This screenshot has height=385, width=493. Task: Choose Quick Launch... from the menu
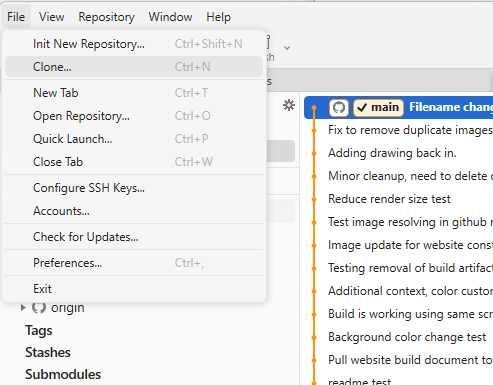(x=134, y=139)
